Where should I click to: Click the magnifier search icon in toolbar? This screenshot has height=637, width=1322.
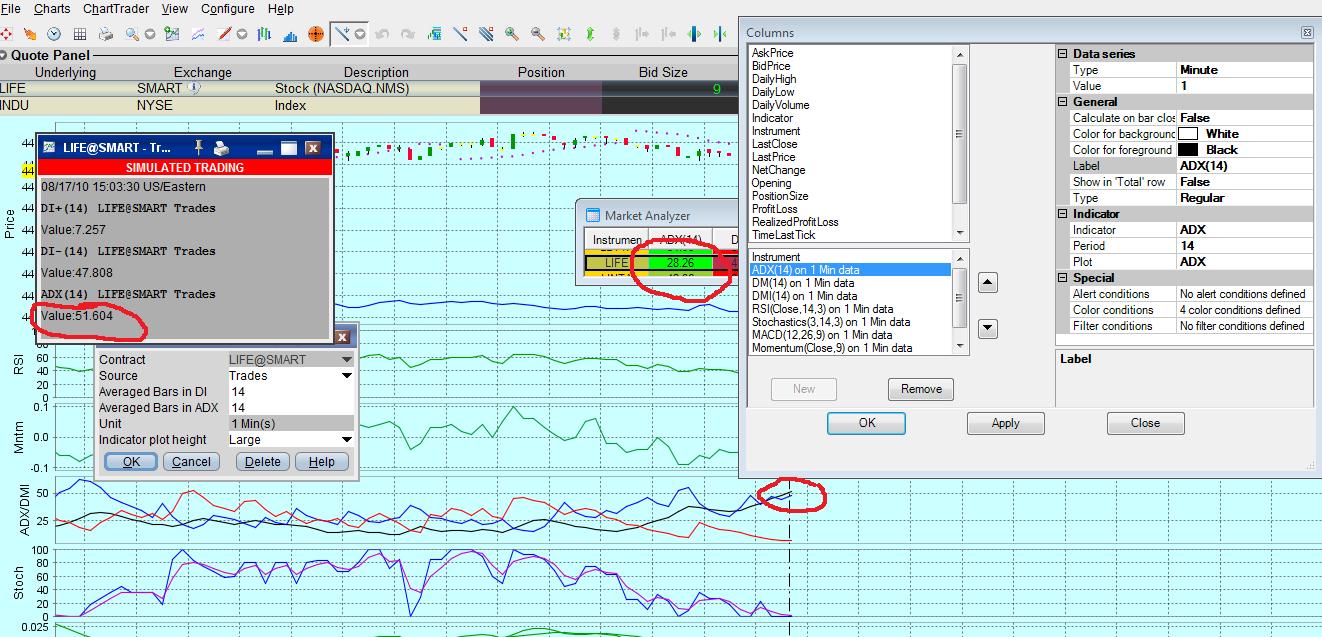[132, 34]
